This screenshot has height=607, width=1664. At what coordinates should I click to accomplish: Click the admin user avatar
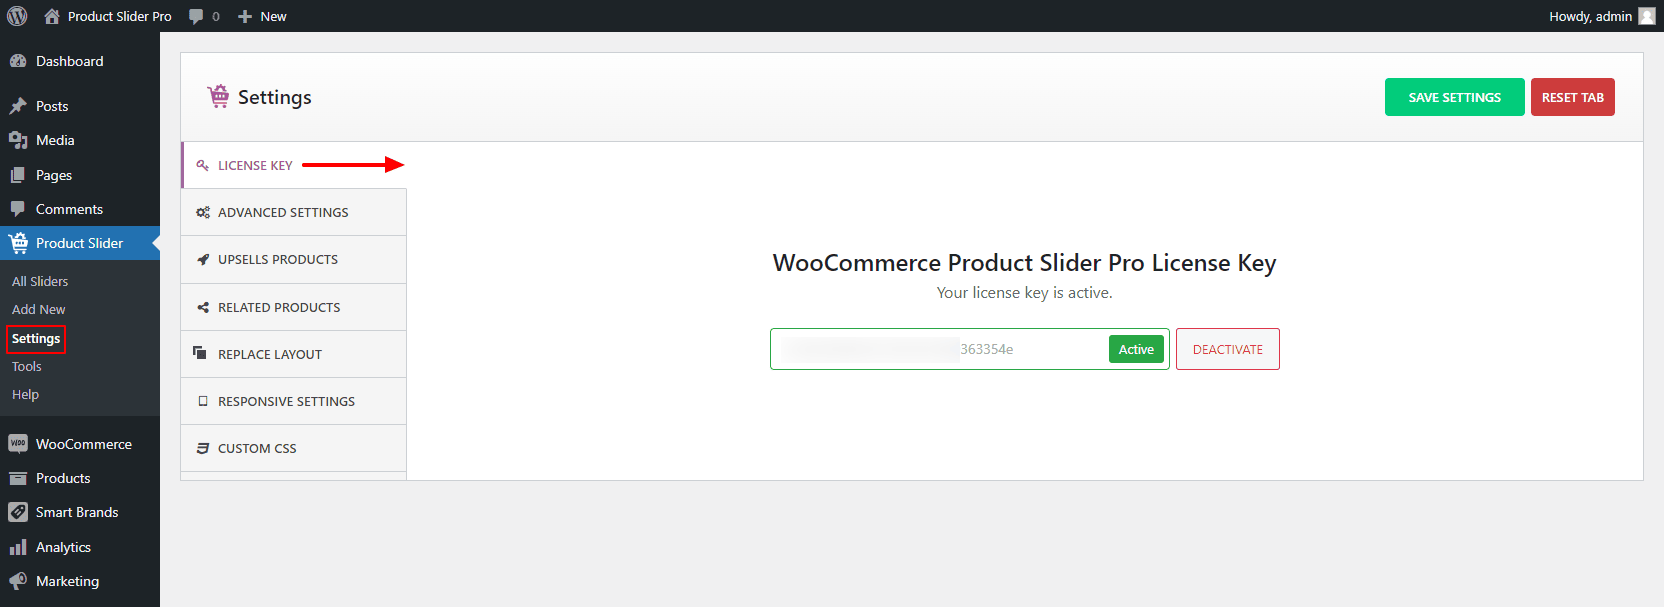point(1646,16)
